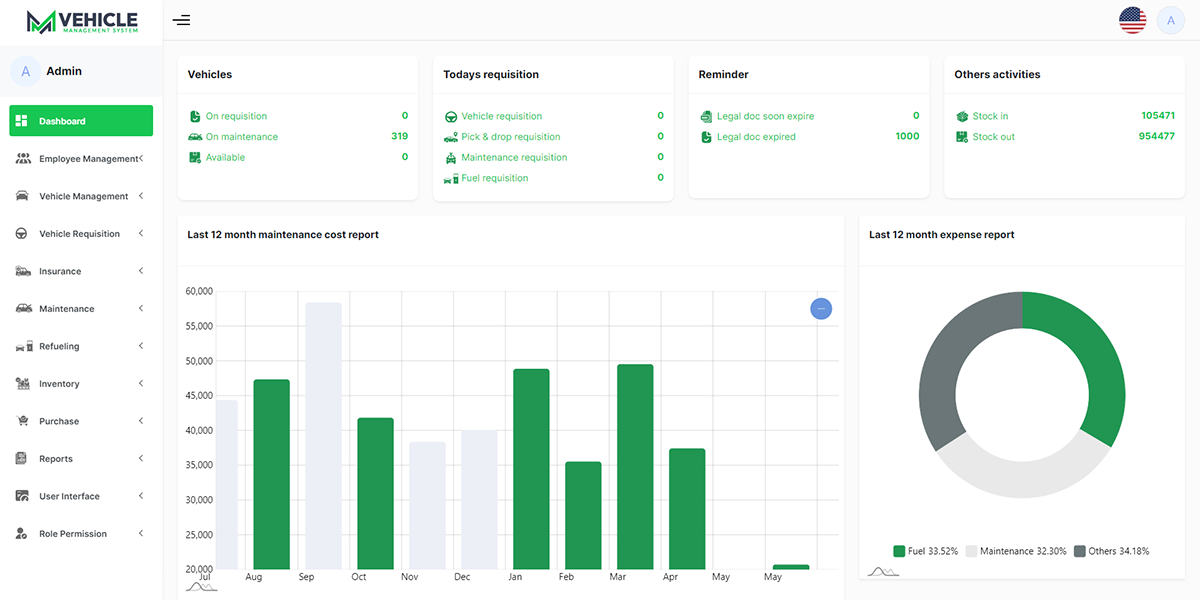Open the Legal doc expired link
The image size is (1200, 600).
(x=756, y=137)
